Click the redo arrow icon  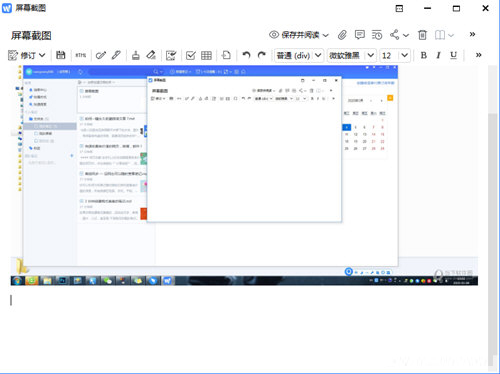pyautogui.click(x=262, y=55)
